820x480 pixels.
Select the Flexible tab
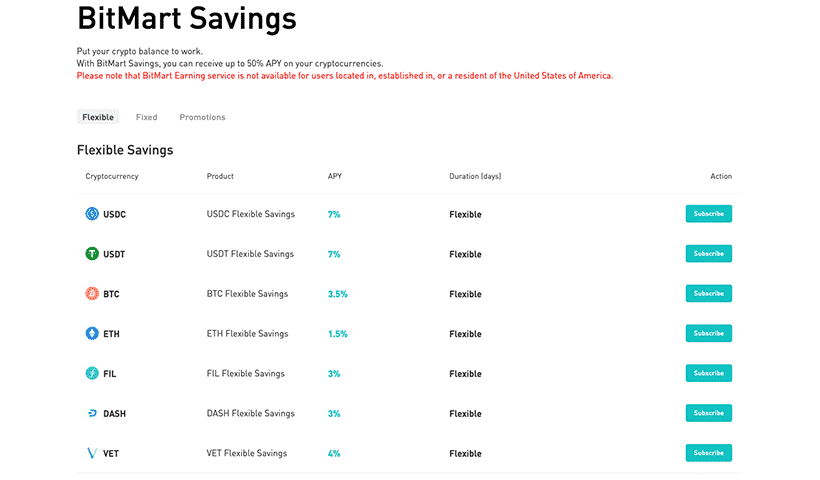98,117
